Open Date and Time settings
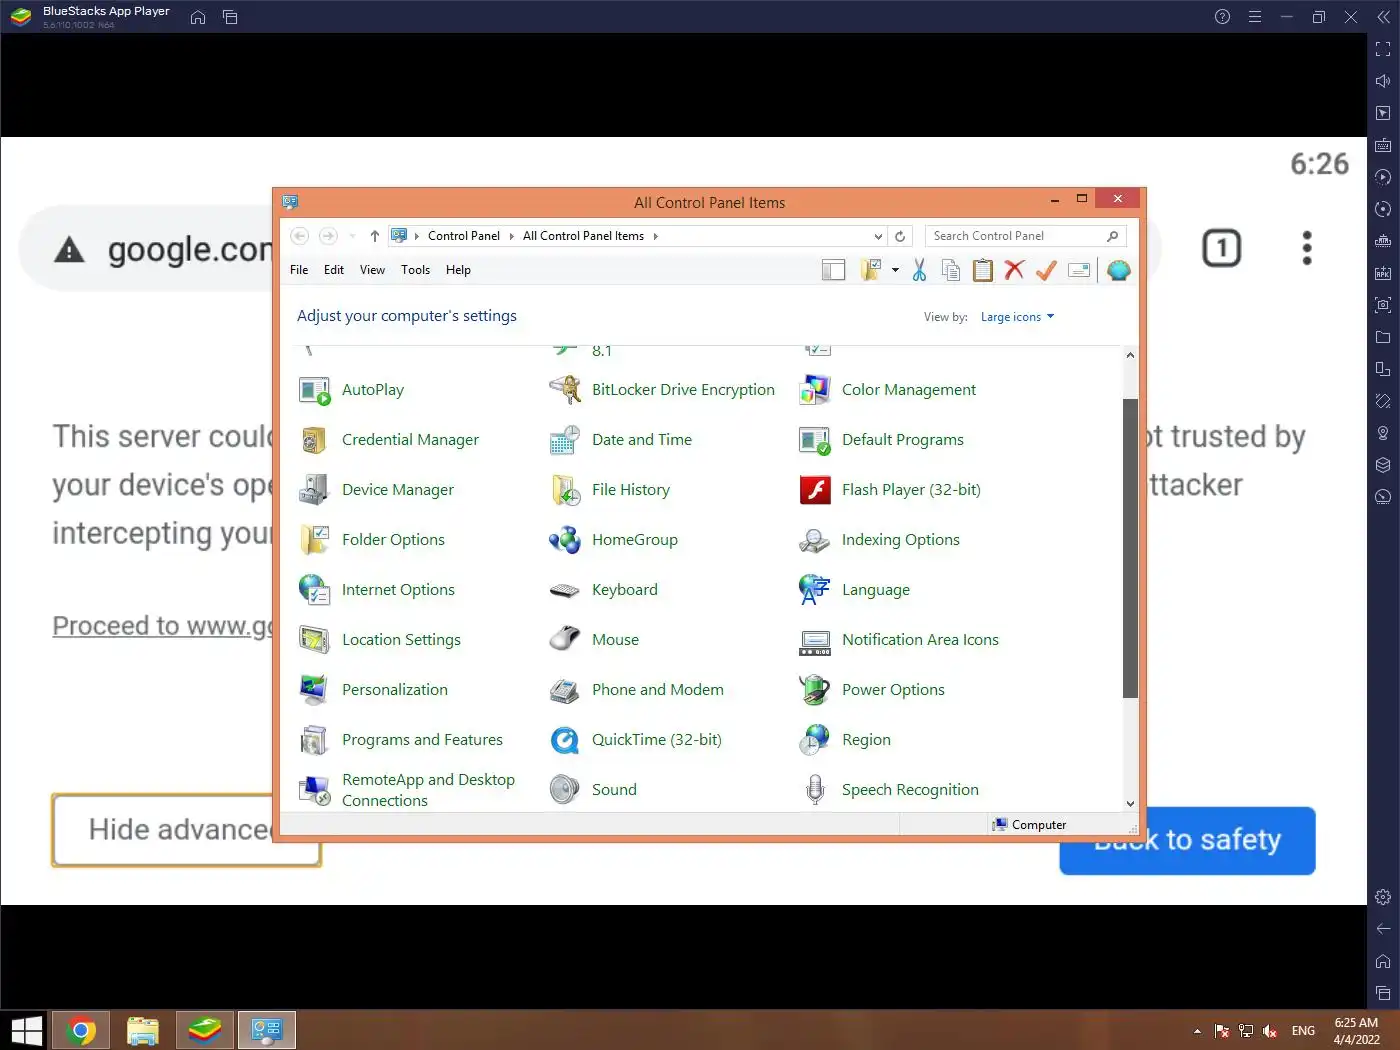The height and width of the screenshot is (1050, 1400). [x=621, y=440]
